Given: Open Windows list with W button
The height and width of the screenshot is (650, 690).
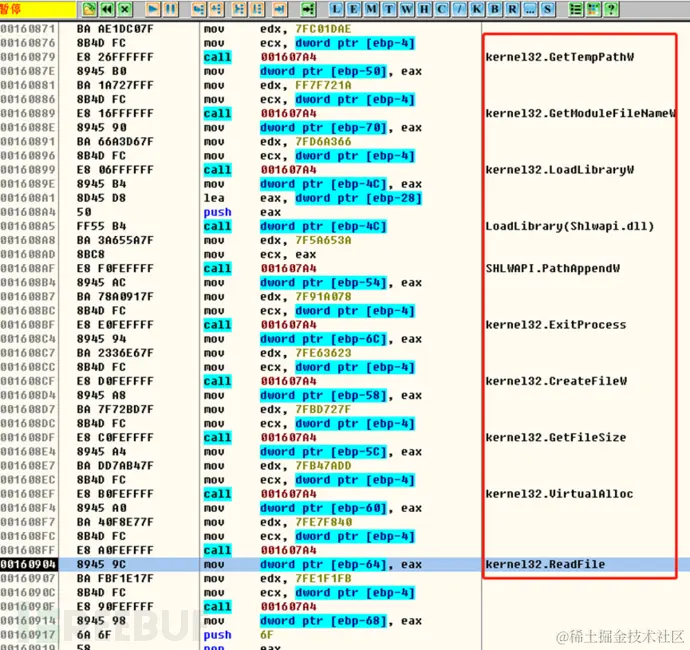Looking at the screenshot, I should coord(407,9).
